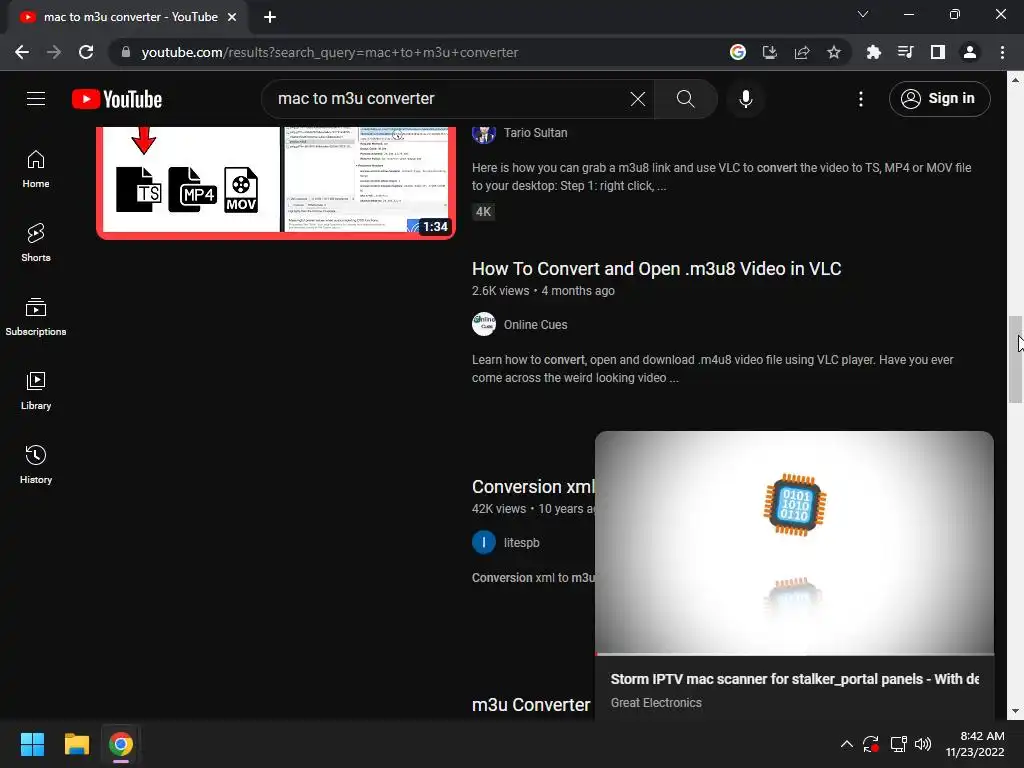This screenshot has width=1024, height=768.
Task: Open Conversion xml video title
Action: point(533,487)
